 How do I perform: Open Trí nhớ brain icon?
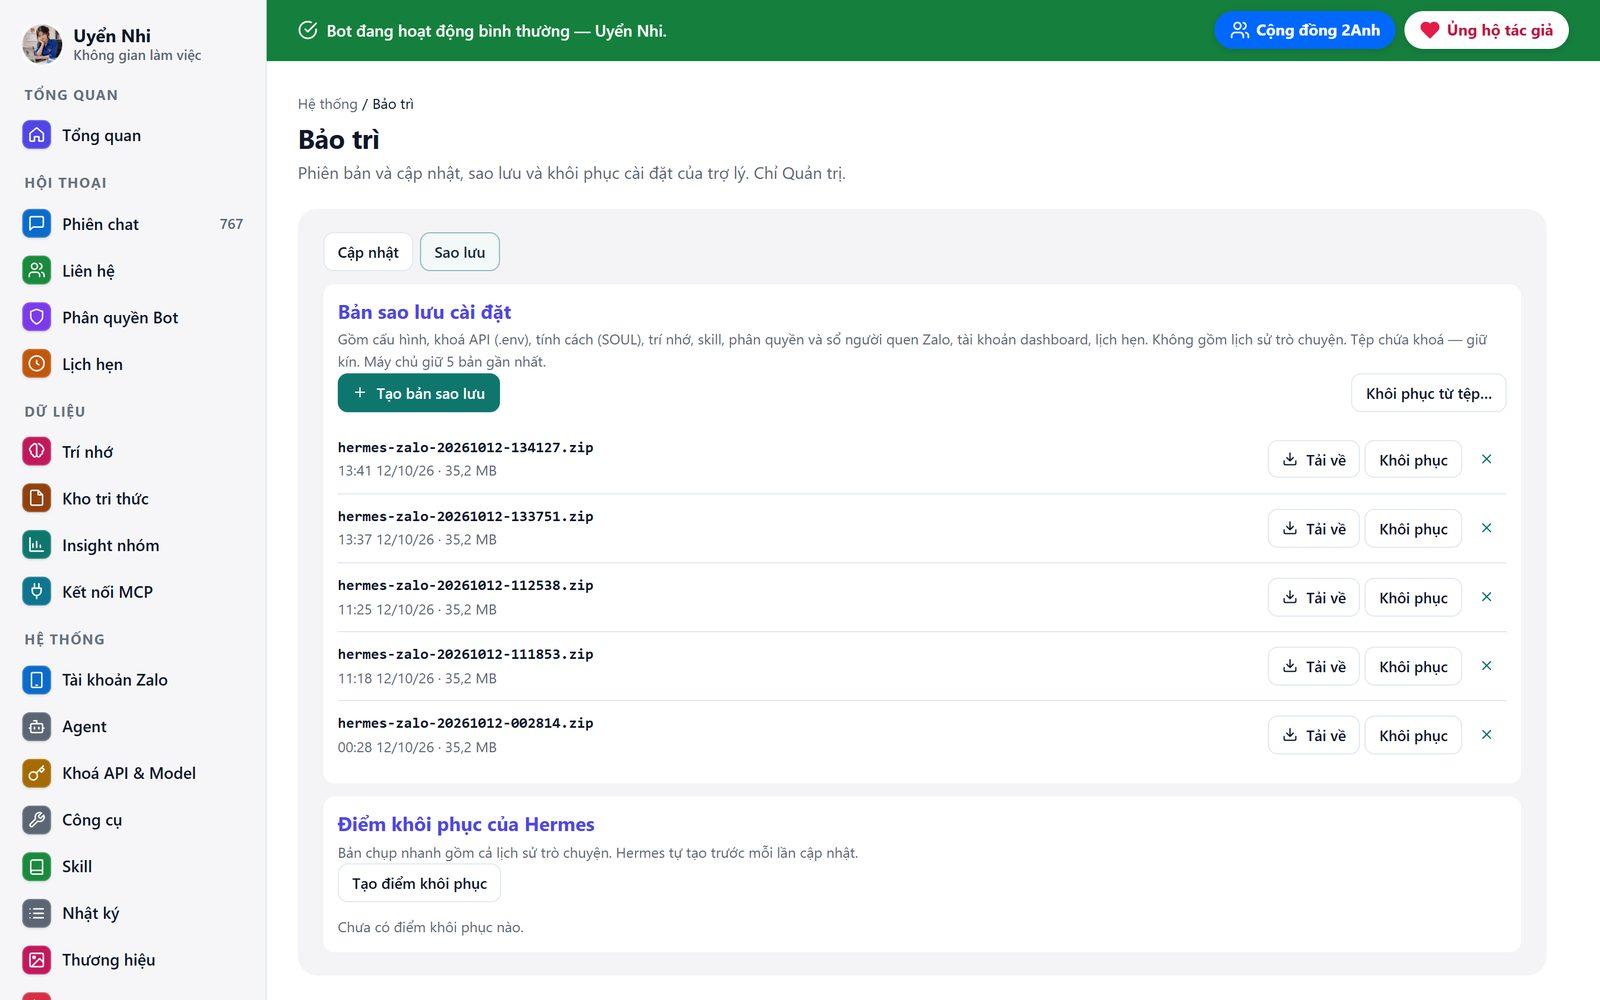pyautogui.click(x=37, y=452)
